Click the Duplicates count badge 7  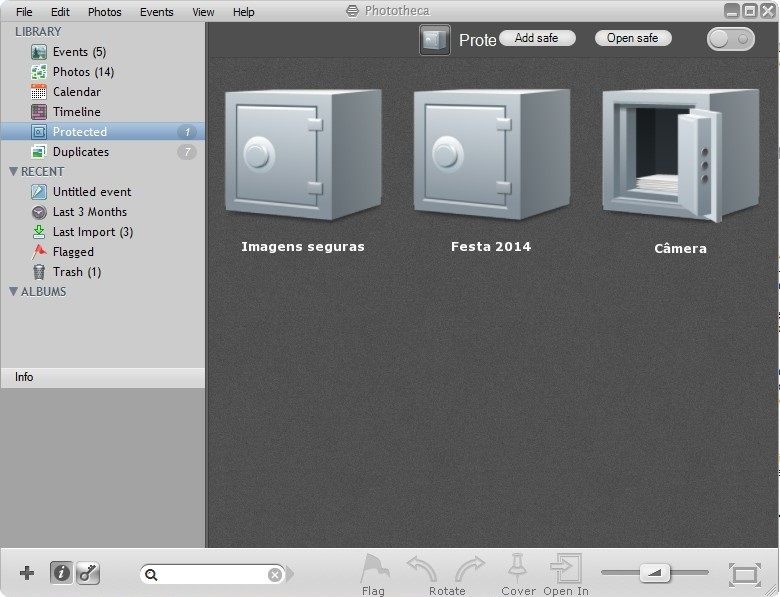coord(187,152)
